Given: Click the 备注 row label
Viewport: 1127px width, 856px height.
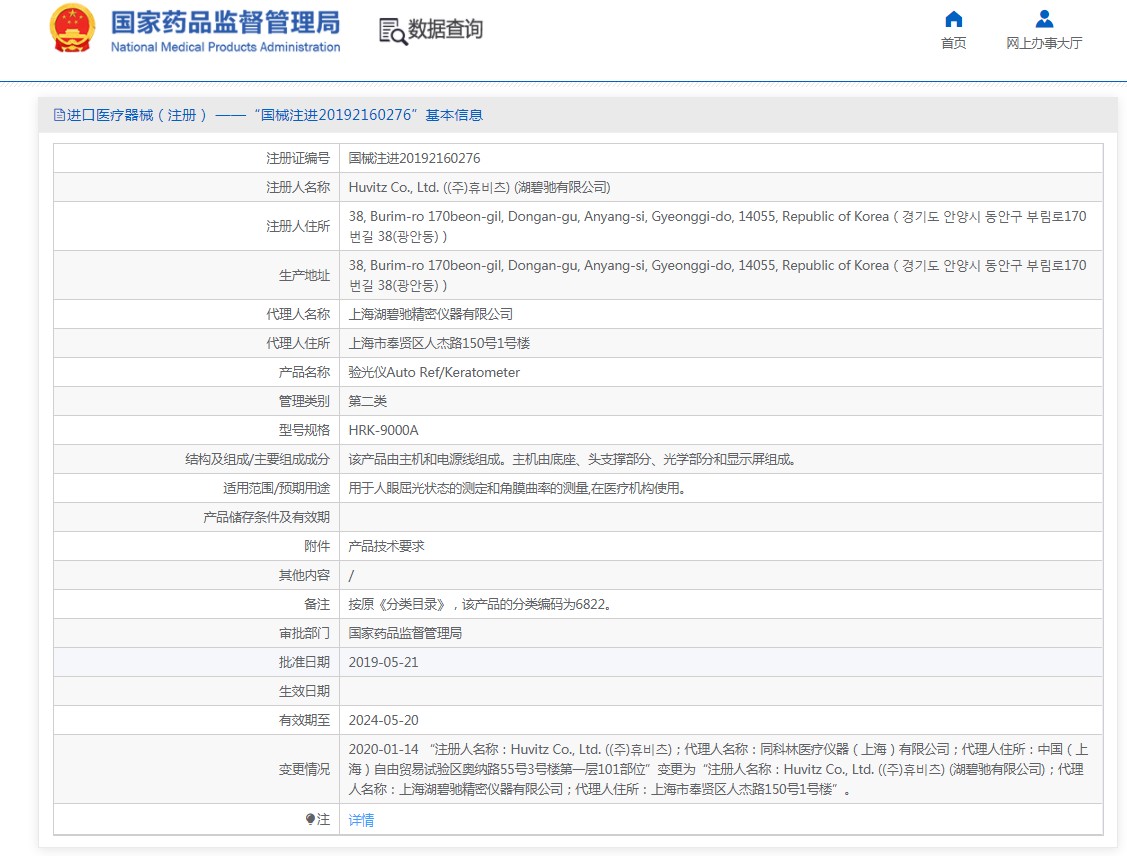Looking at the screenshot, I should pos(317,604).
